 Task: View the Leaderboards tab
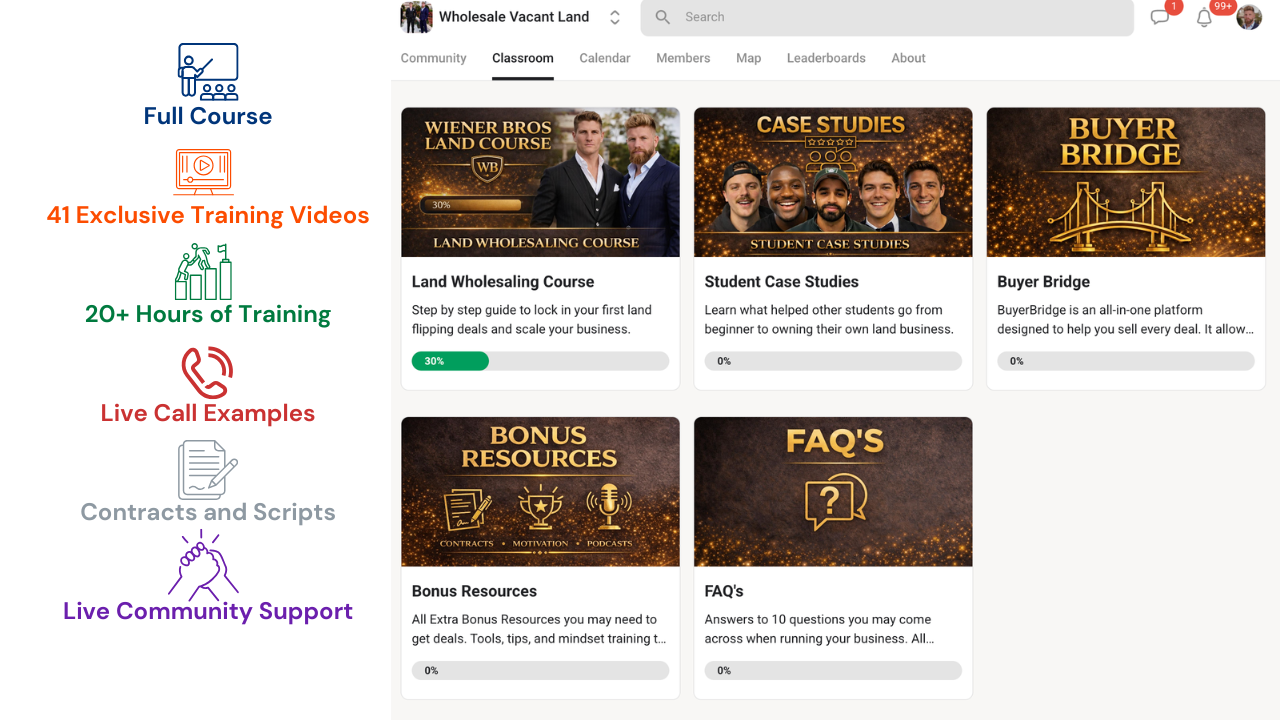pyautogui.click(x=826, y=58)
